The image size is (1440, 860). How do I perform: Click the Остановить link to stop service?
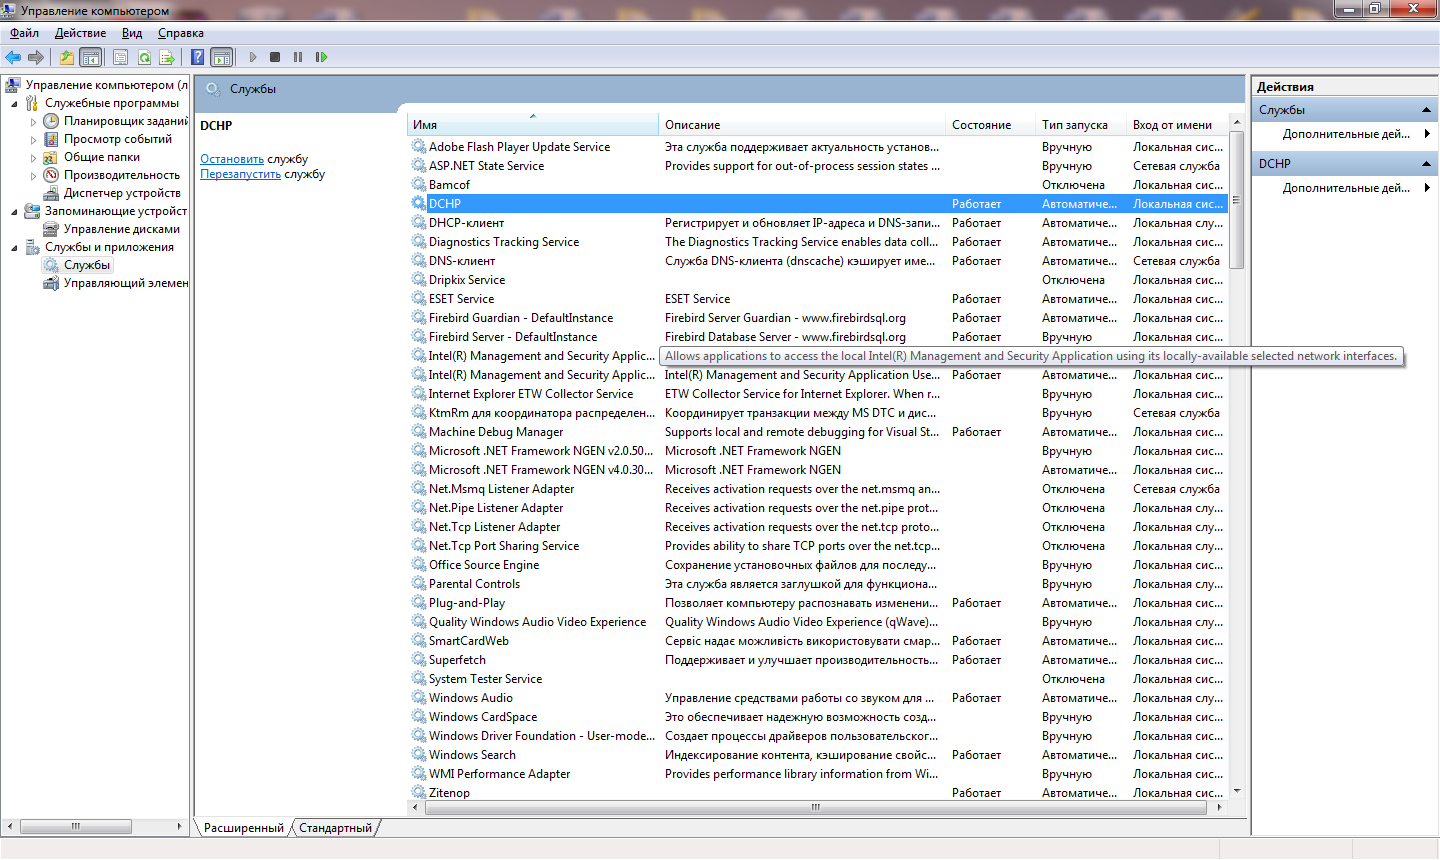pyautogui.click(x=232, y=159)
